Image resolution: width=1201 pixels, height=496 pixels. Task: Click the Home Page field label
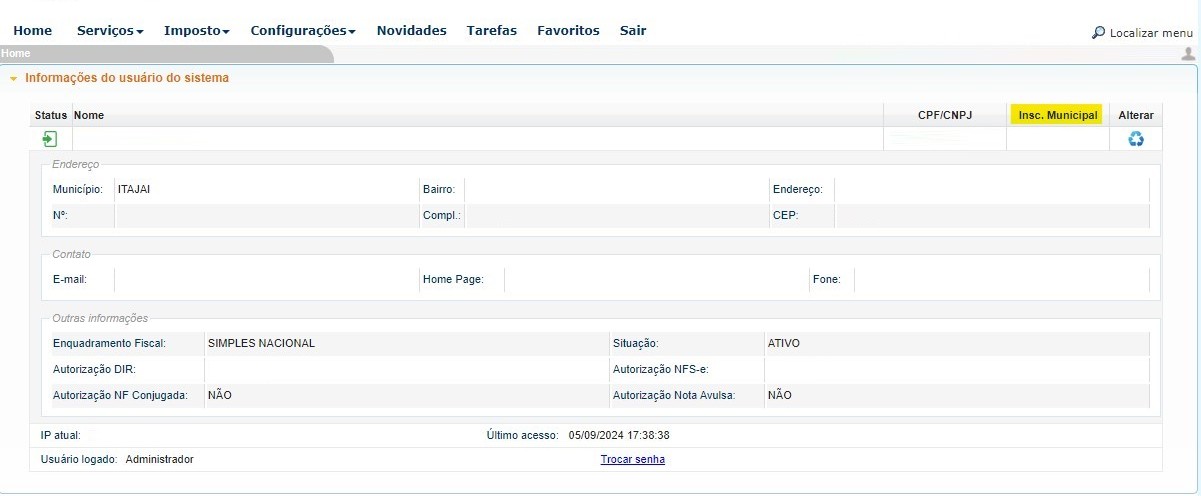pyautogui.click(x=453, y=279)
